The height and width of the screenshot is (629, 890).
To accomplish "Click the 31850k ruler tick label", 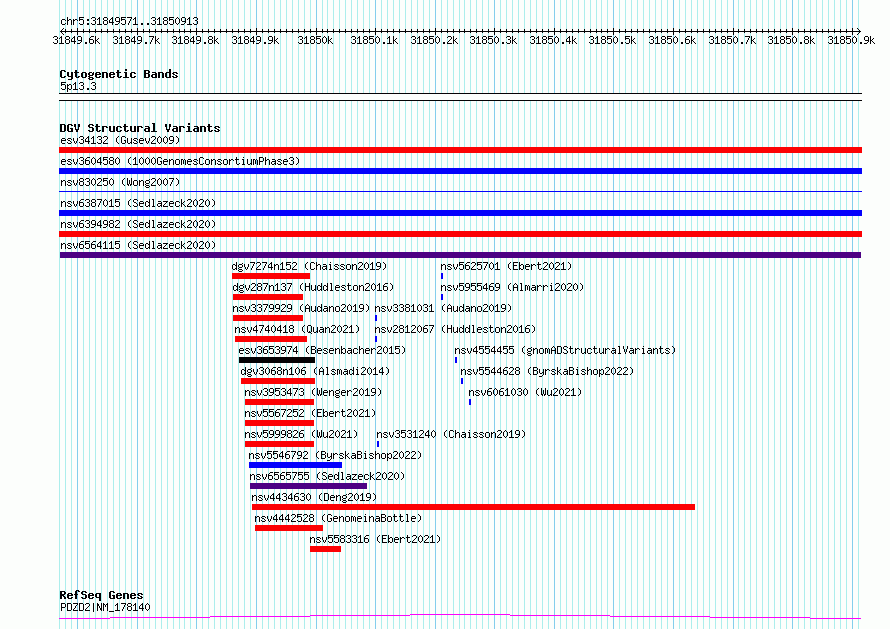I will click(315, 40).
